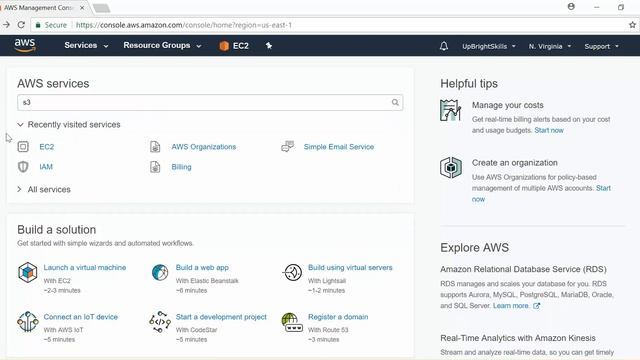
Task: Click the AWS logo in the navigation bar
Action: pyautogui.click(x=25, y=45)
